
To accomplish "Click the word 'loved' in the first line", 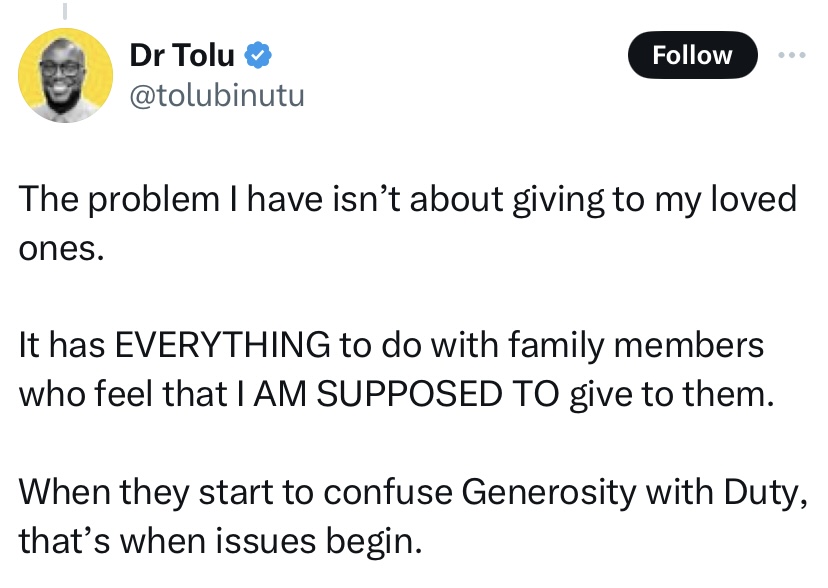I will tap(750, 199).
